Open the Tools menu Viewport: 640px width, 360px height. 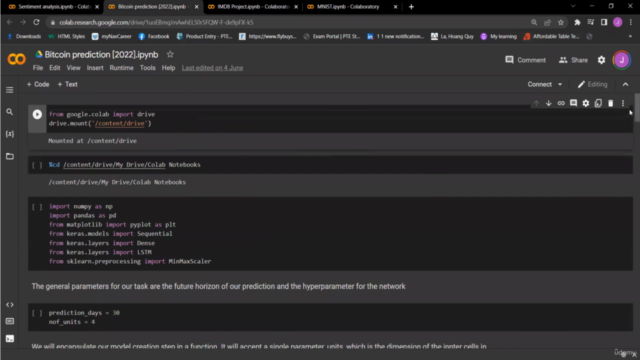click(147, 68)
